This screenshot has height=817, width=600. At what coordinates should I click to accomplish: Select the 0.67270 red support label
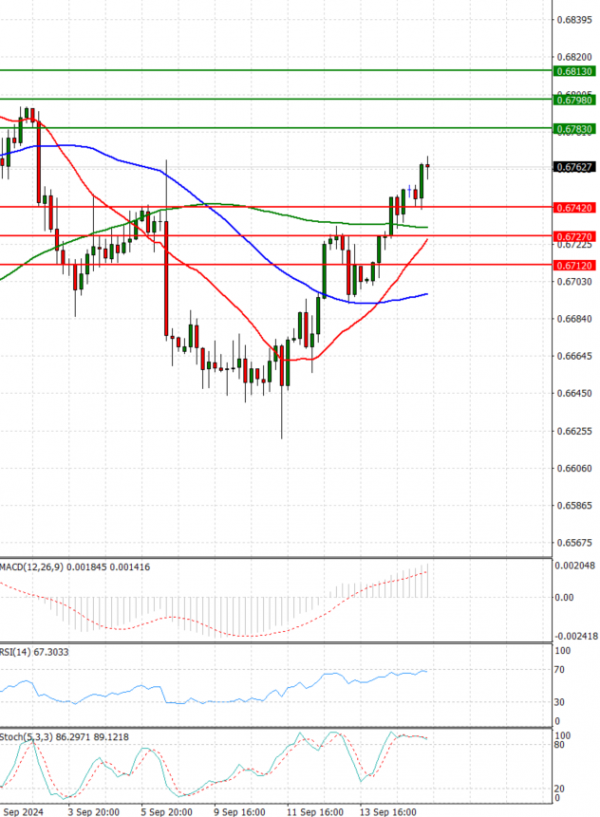coord(574,237)
